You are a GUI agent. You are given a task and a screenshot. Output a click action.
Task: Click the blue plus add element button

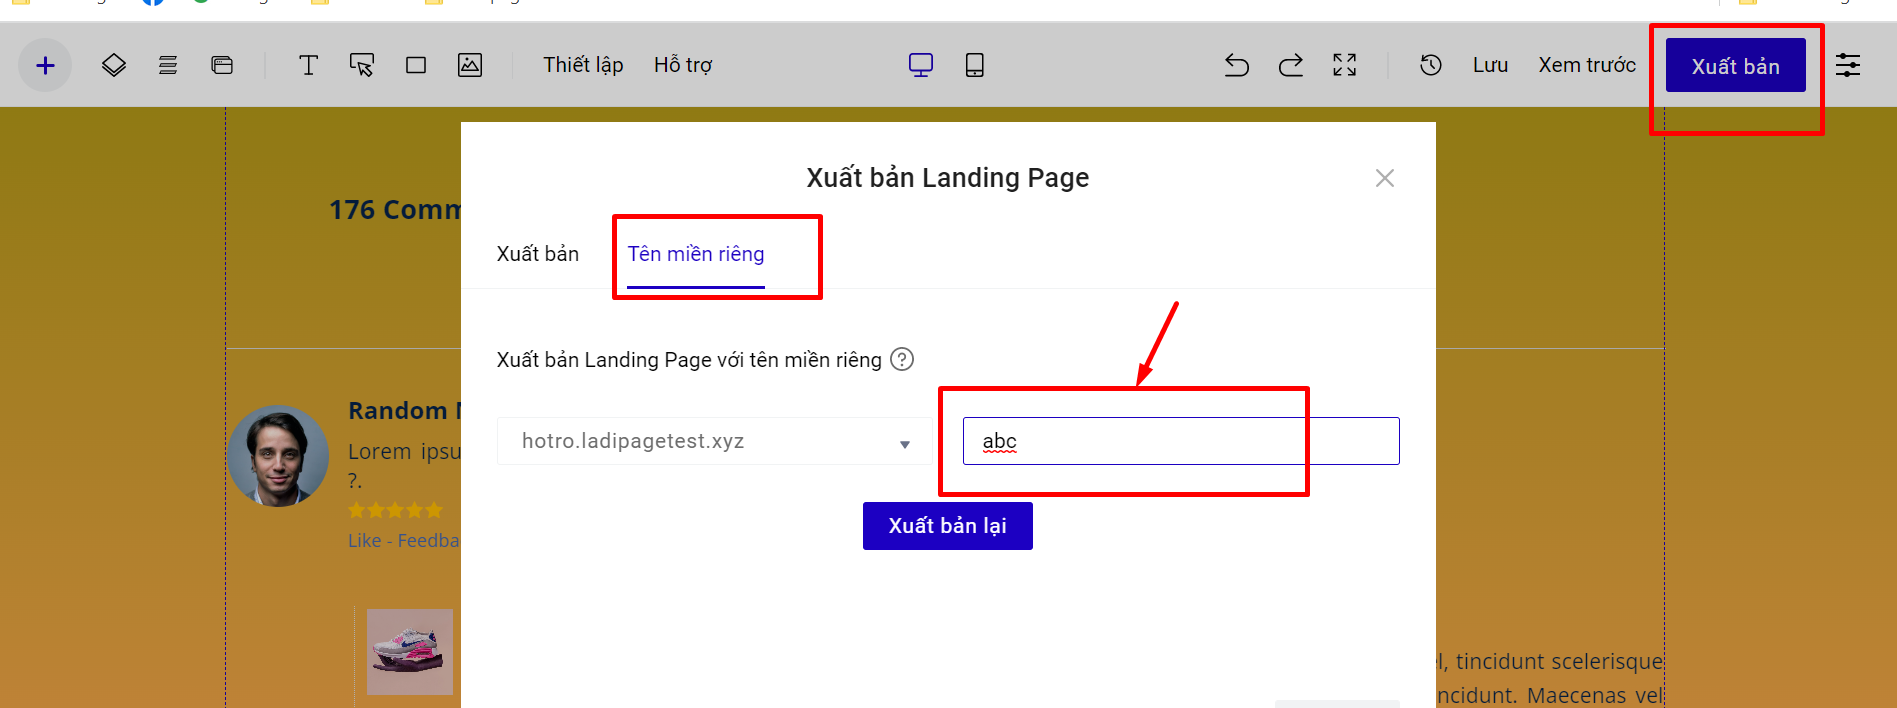(45, 66)
